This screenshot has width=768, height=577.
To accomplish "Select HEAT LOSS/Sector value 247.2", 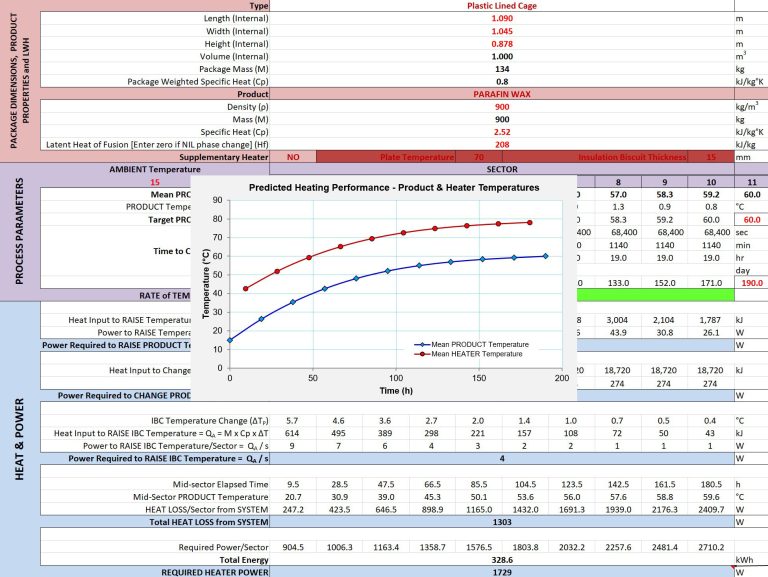I will [x=292, y=510].
